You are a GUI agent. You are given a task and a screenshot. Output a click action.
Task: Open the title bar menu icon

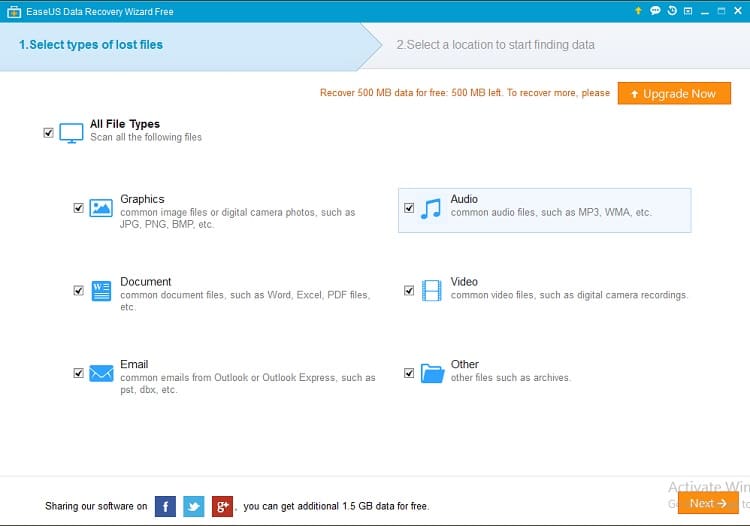pos(688,11)
